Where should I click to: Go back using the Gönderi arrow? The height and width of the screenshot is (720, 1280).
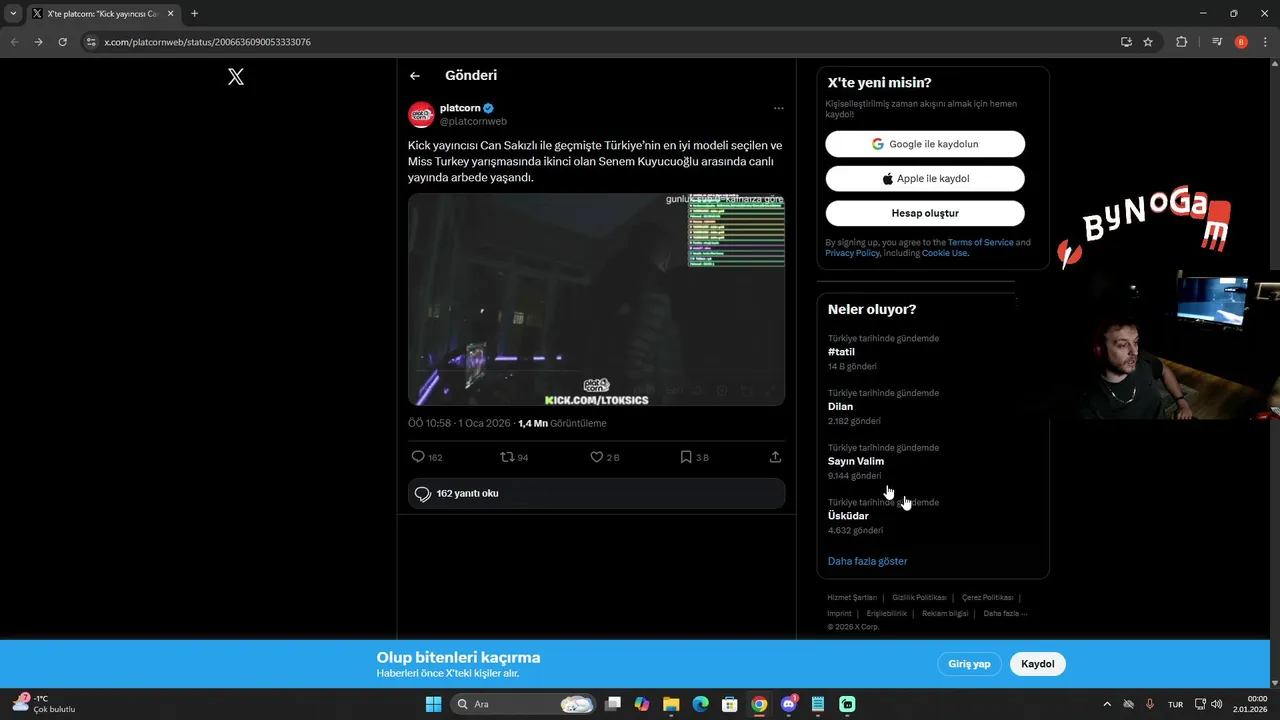point(414,76)
